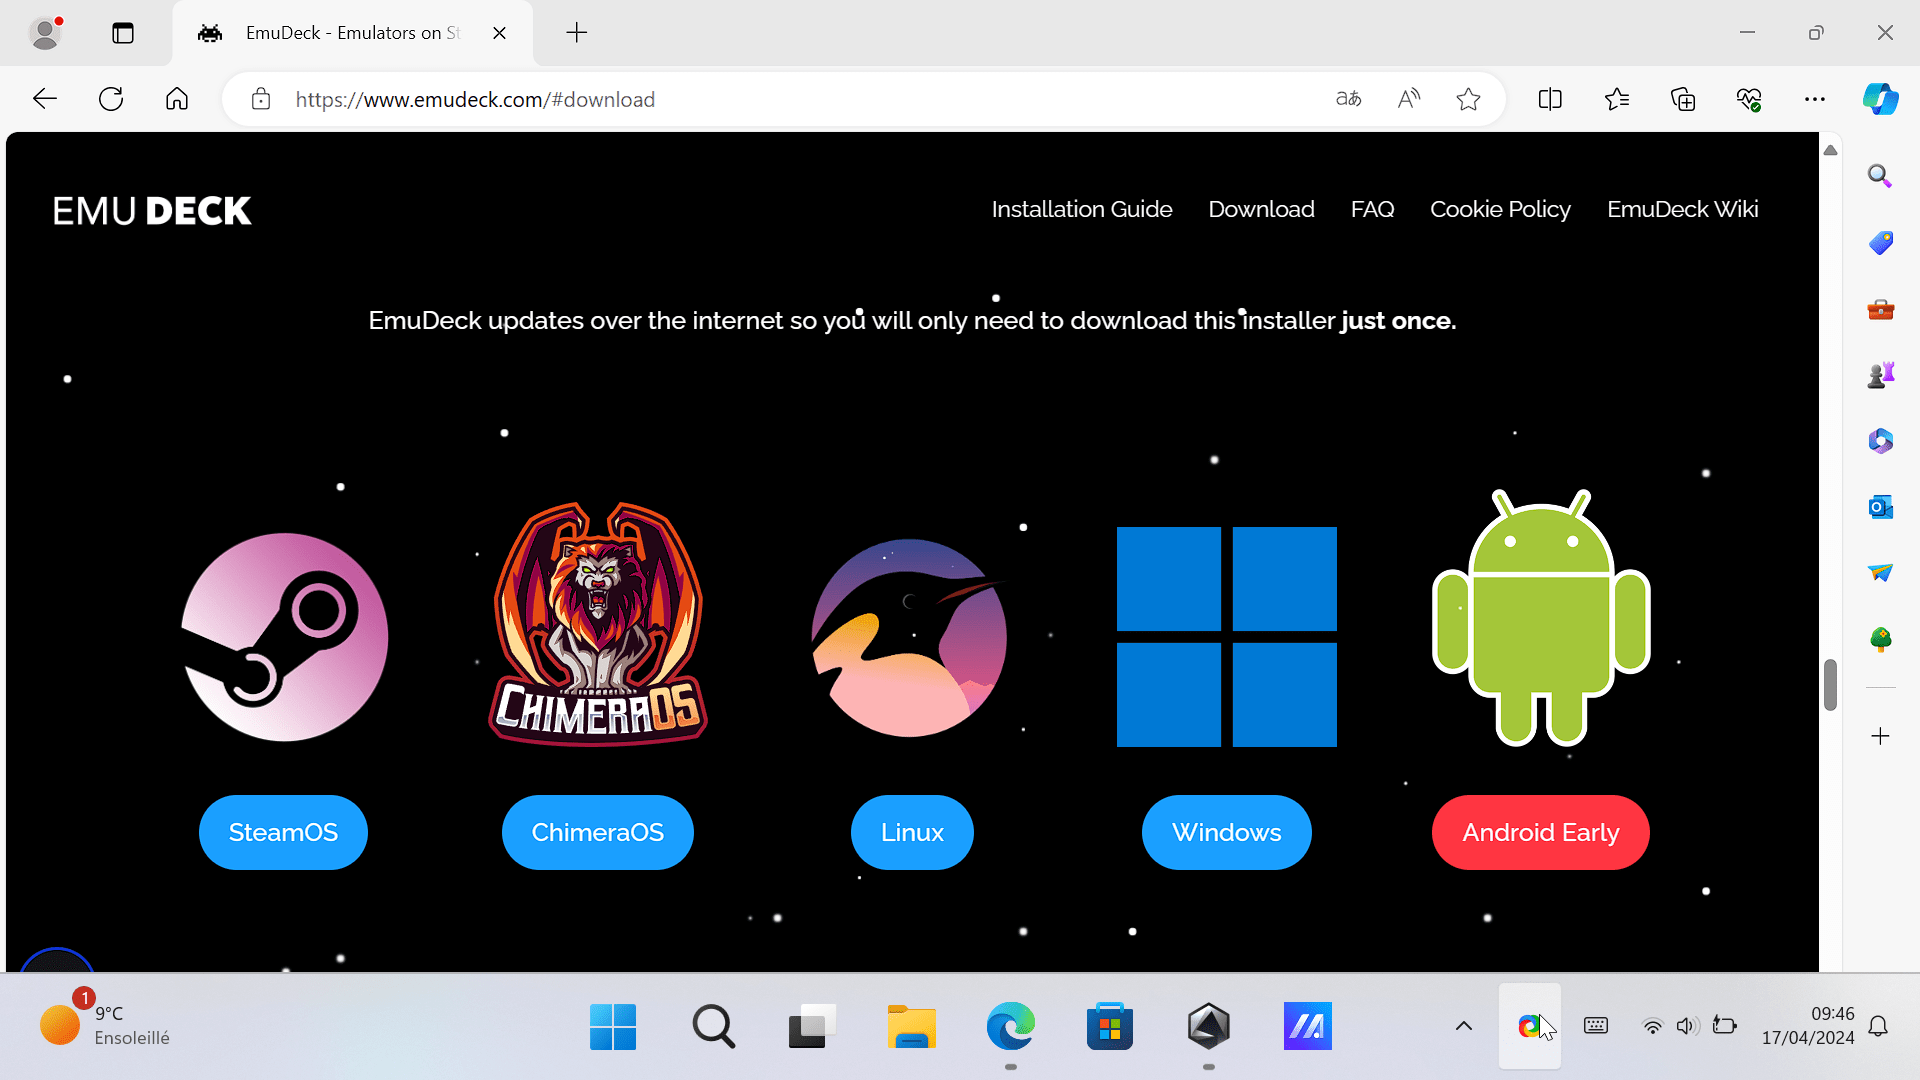Launch File Explorer from taskbar
Viewport: 1920px width, 1080px height.
(x=911, y=1026)
